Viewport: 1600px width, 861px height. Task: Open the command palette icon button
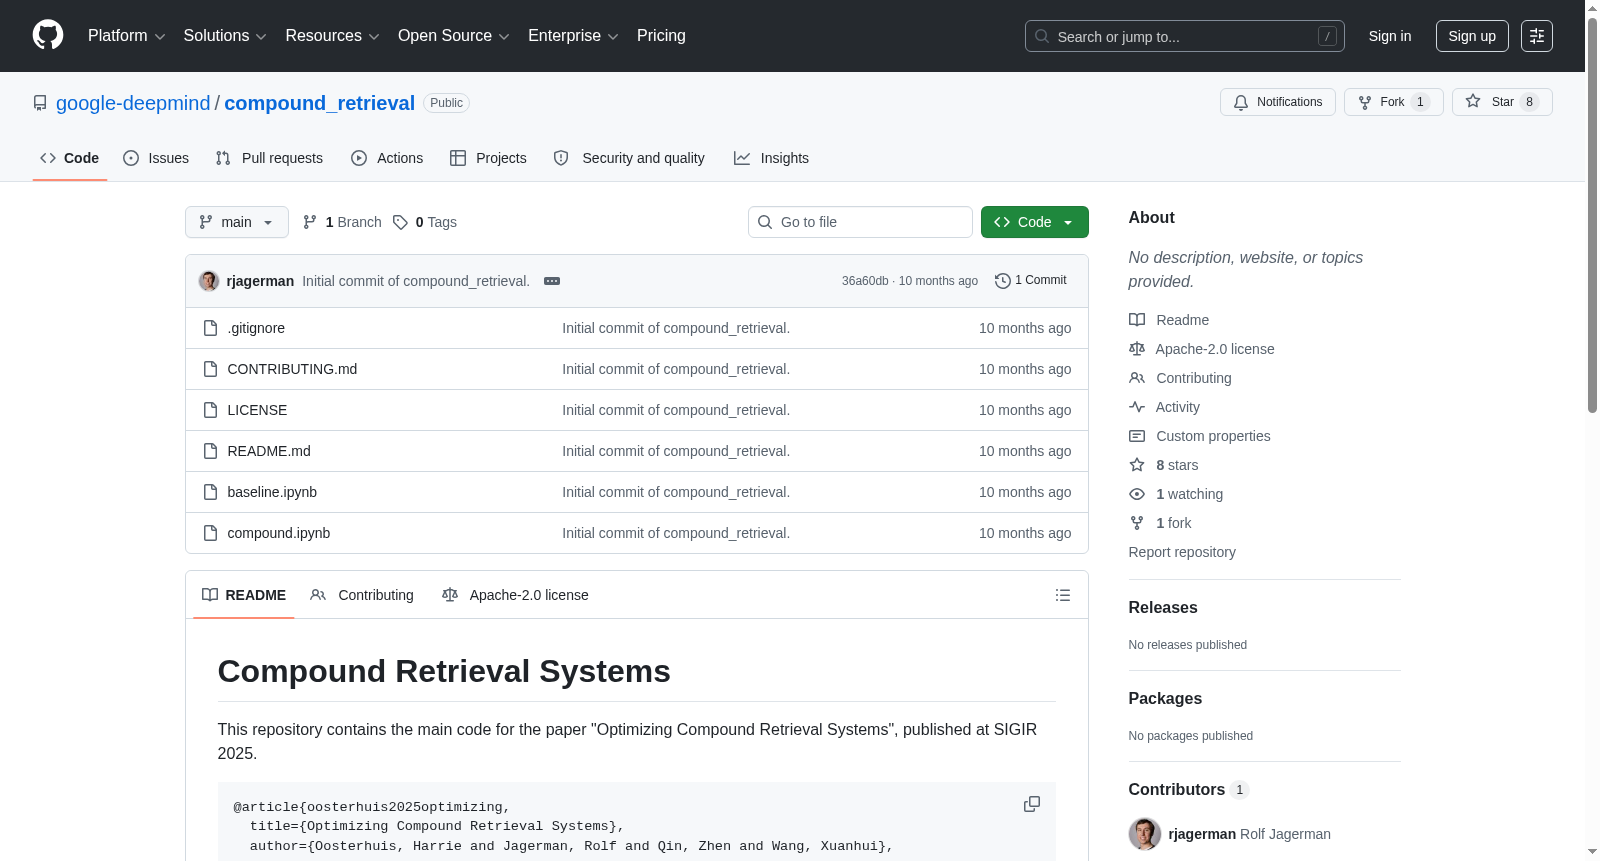(1536, 36)
